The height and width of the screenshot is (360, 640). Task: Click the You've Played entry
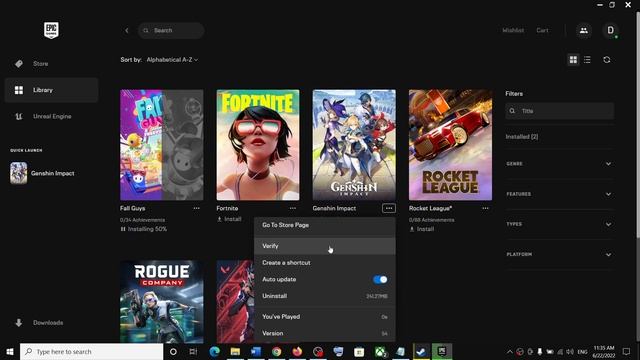click(x=324, y=317)
